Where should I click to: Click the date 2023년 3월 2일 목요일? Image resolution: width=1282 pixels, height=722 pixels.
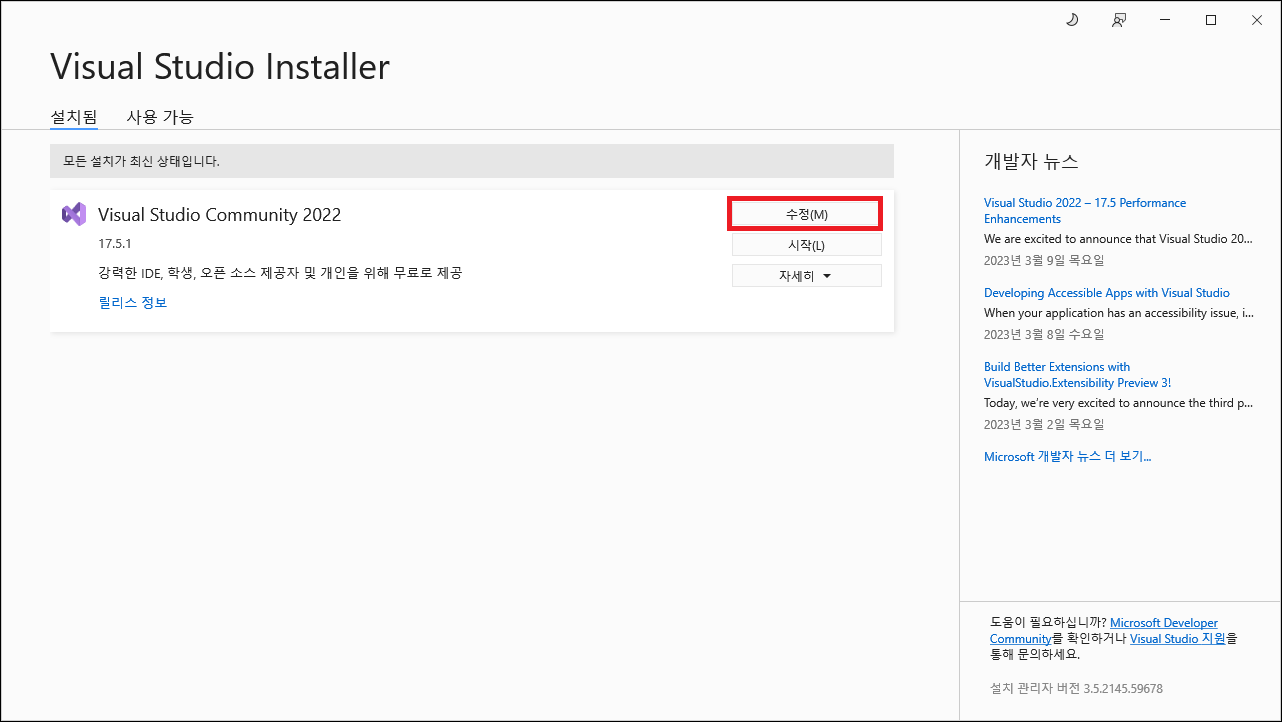pos(1044,424)
